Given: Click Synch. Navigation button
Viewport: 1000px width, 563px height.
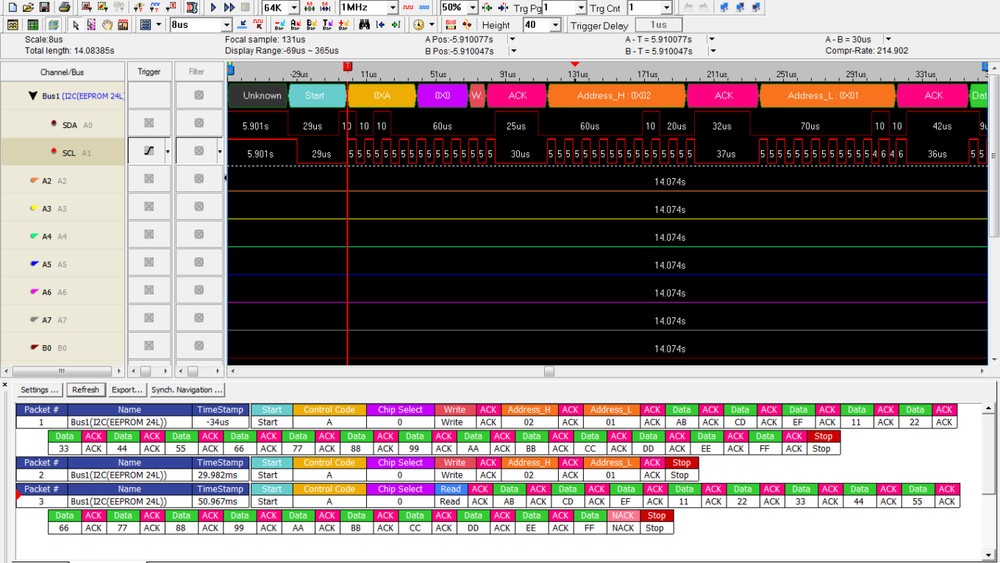Looking at the screenshot, I should (187, 390).
